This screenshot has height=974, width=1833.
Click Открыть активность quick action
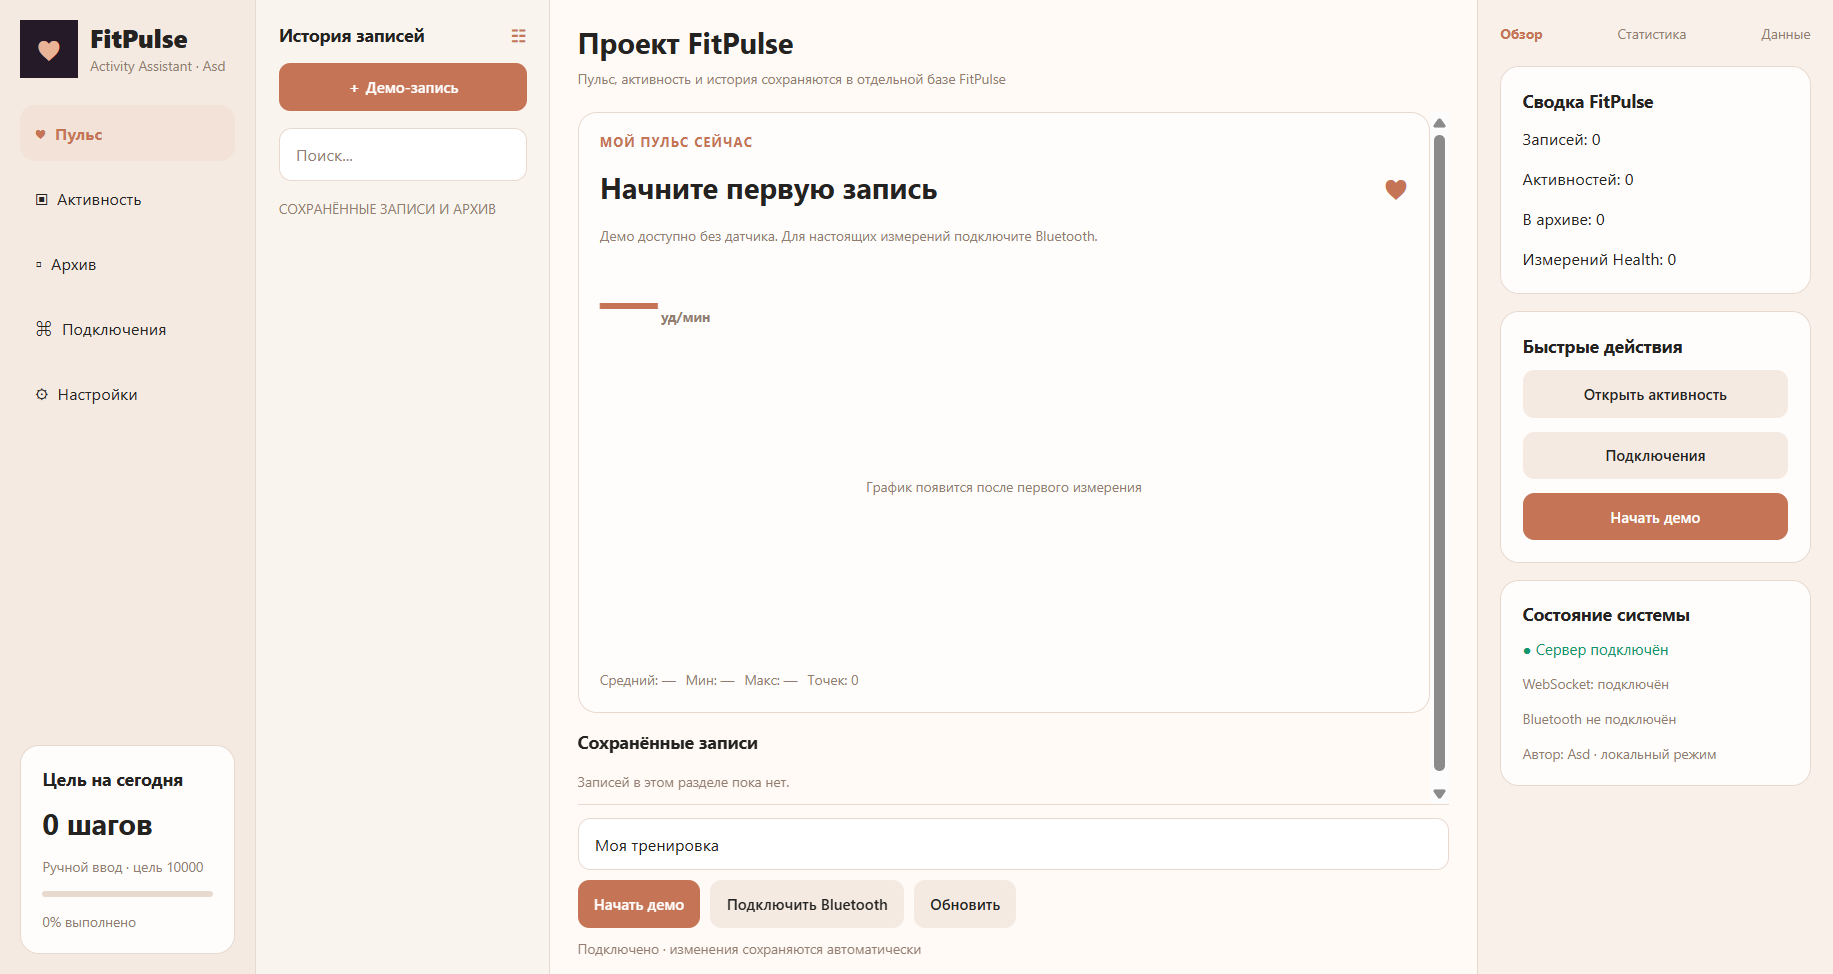(1655, 394)
